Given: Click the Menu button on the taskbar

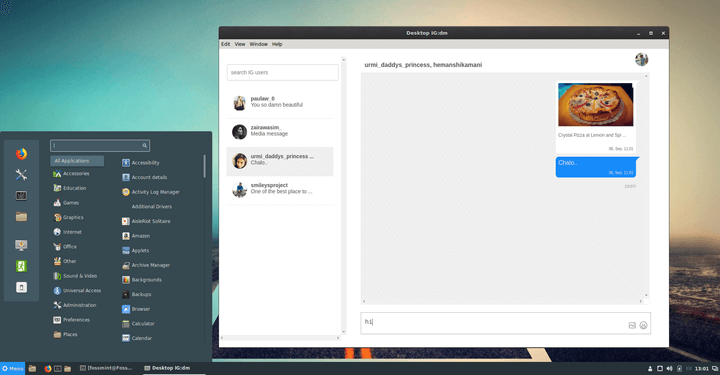Looking at the screenshot, I should (x=12, y=368).
